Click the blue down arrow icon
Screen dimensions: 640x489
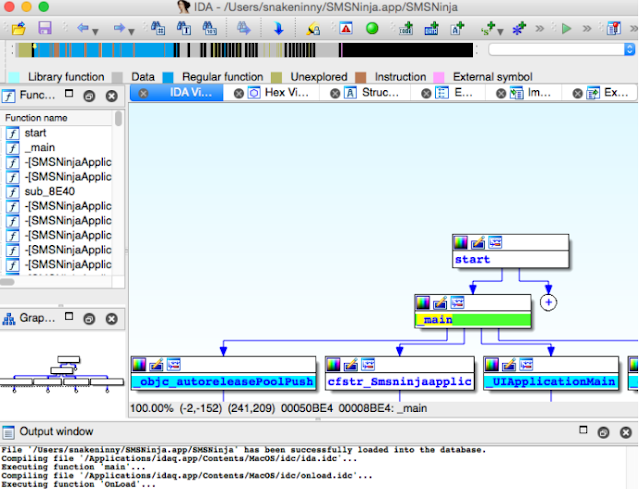click(279, 28)
